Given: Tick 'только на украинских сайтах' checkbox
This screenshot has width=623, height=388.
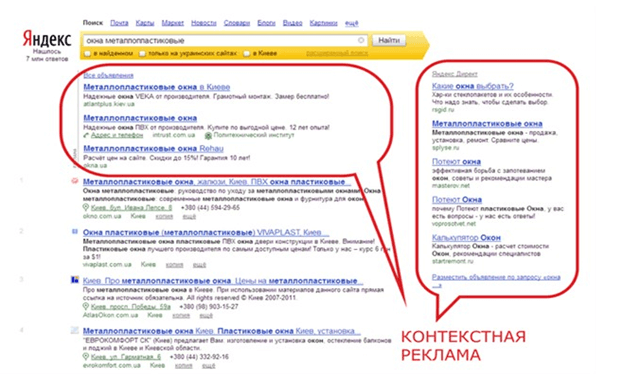Looking at the screenshot, I should [x=142, y=54].
